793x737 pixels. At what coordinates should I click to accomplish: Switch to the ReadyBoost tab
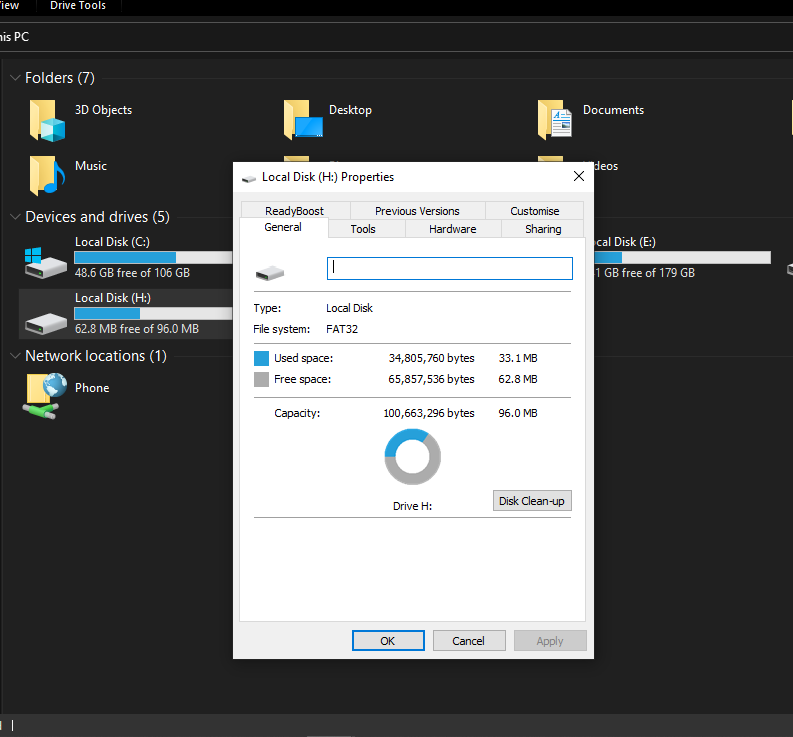[x=295, y=211]
